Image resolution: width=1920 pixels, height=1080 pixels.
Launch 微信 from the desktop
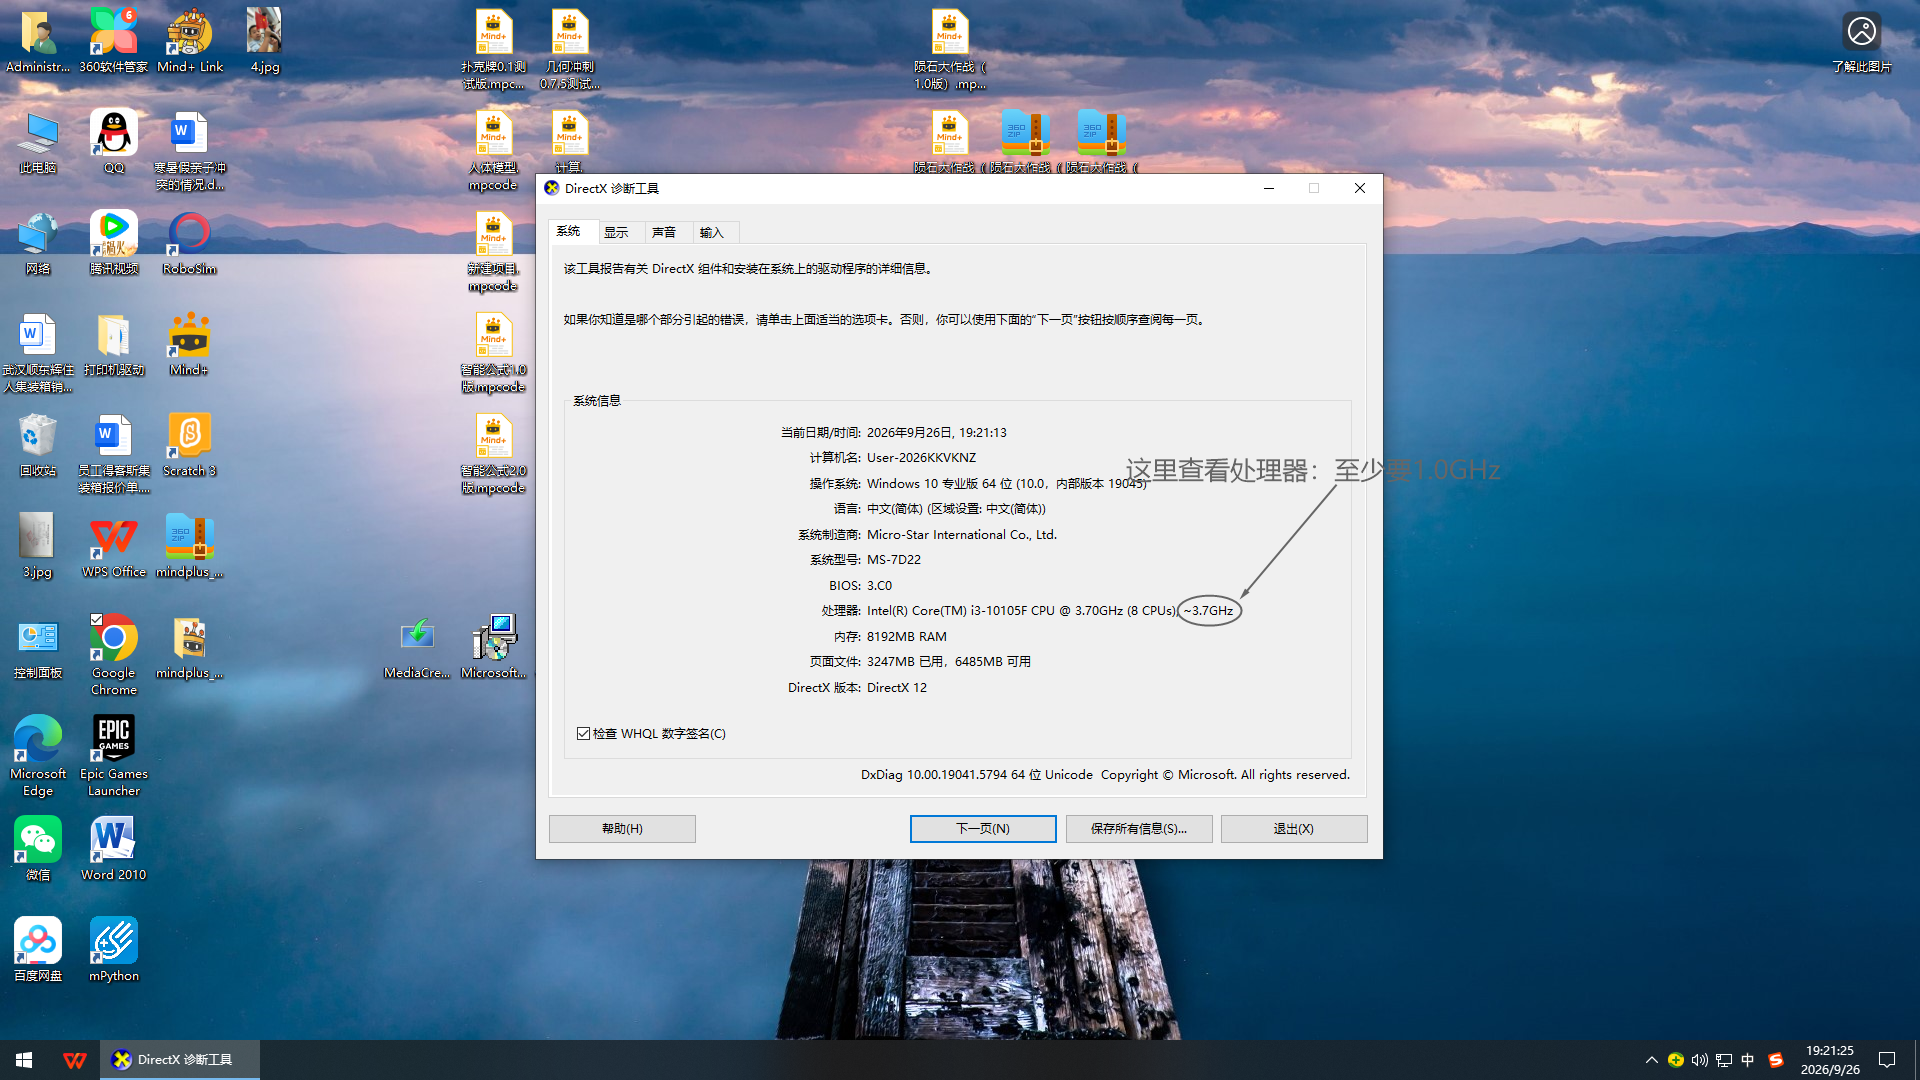tap(38, 849)
